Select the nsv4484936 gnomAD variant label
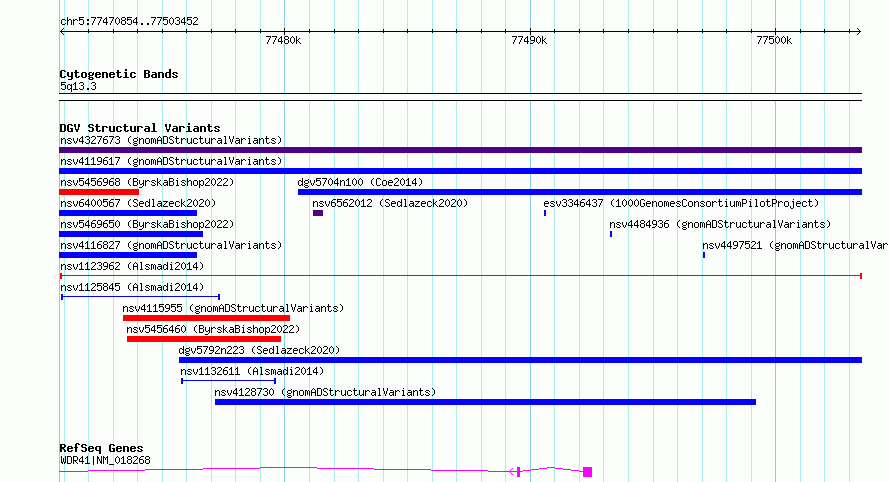890x482 pixels. pos(720,224)
